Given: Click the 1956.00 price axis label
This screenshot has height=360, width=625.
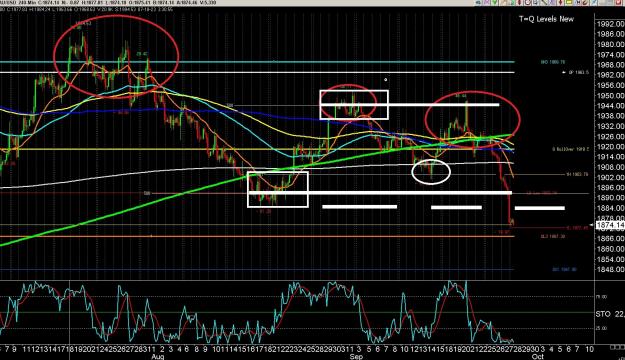Looking at the screenshot, I should (x=610, y=85).
